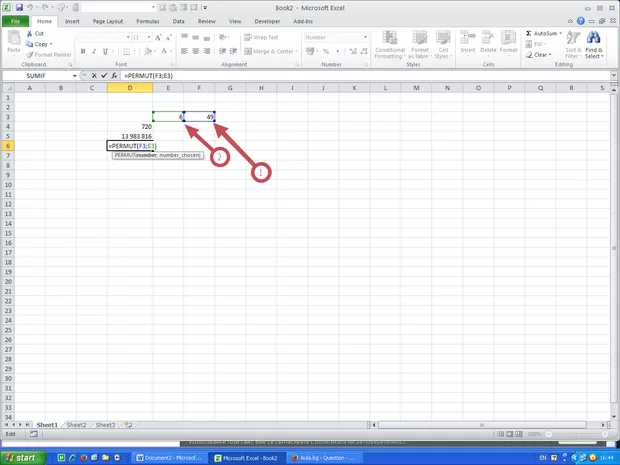620x465 pixels.
Task: Click the Windows start button
Action: point(23,458)
